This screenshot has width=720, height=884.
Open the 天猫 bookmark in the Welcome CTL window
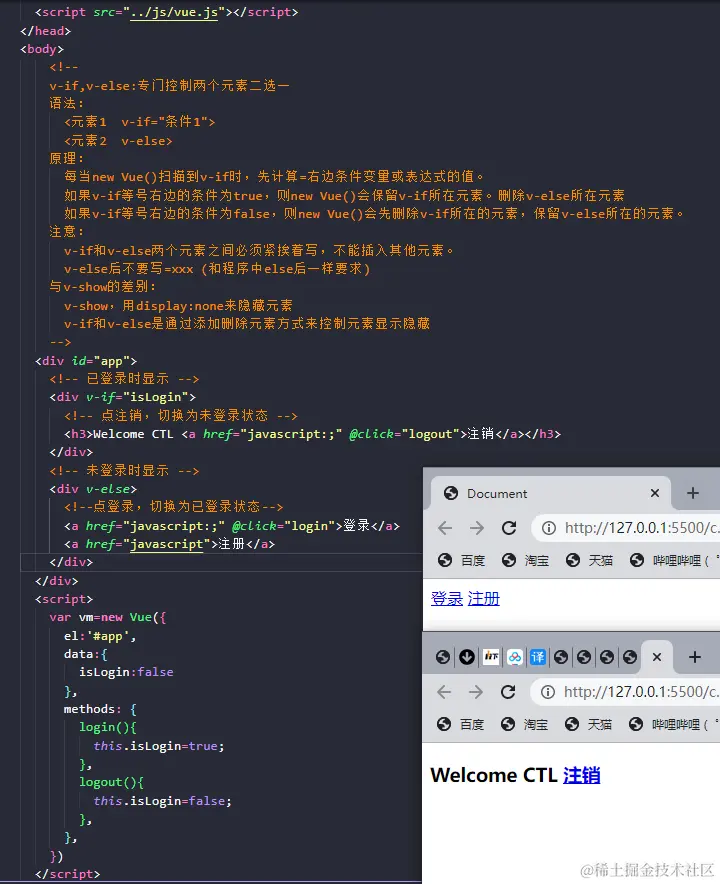coord(588,724)
